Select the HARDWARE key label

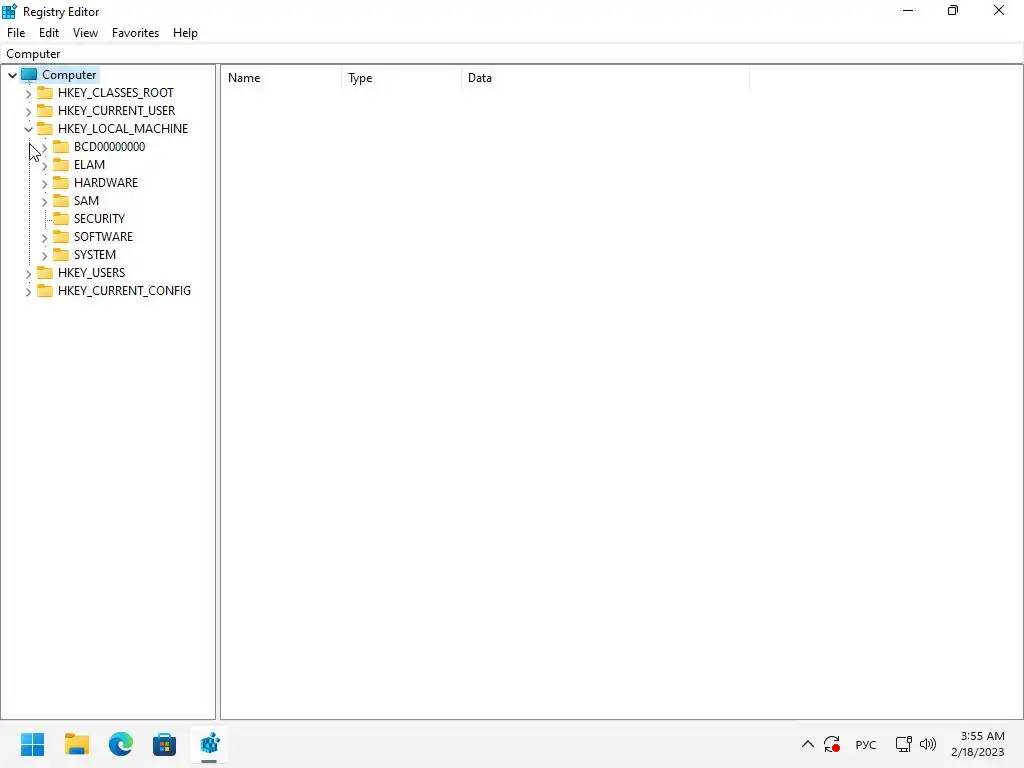(x=106, y=183)
